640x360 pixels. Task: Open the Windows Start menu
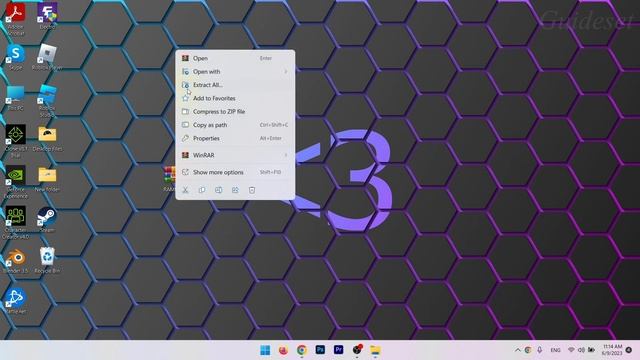(265, 350)
